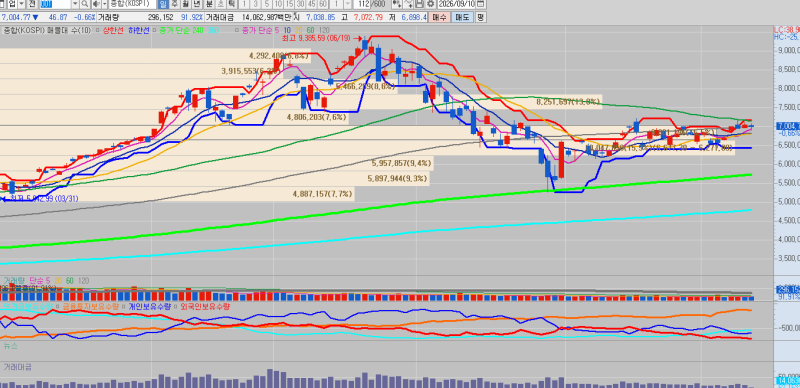Select the 초 second period button

pyautogui.click(x=220, y=4)
